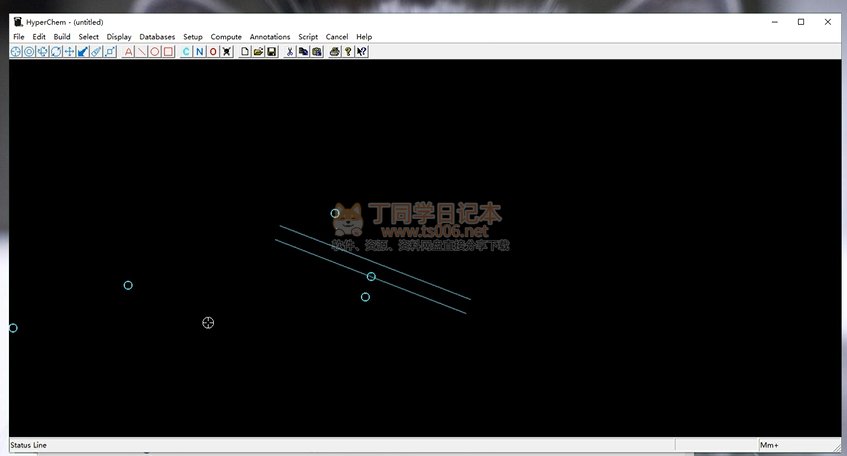Open a file using folder icon

258,52
